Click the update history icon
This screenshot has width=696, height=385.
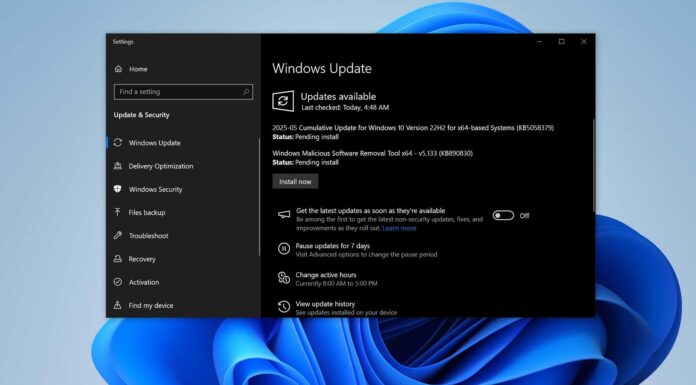pyautogui.click(x=284, y=307)
